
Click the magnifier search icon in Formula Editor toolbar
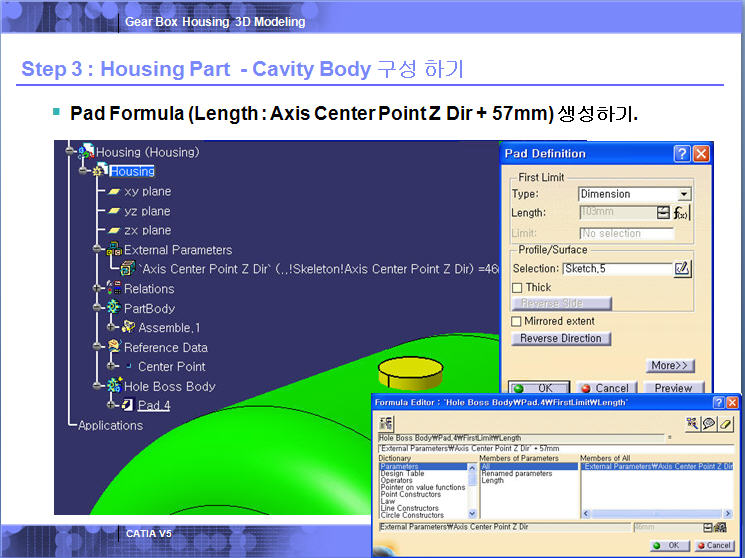click(692, 424)
